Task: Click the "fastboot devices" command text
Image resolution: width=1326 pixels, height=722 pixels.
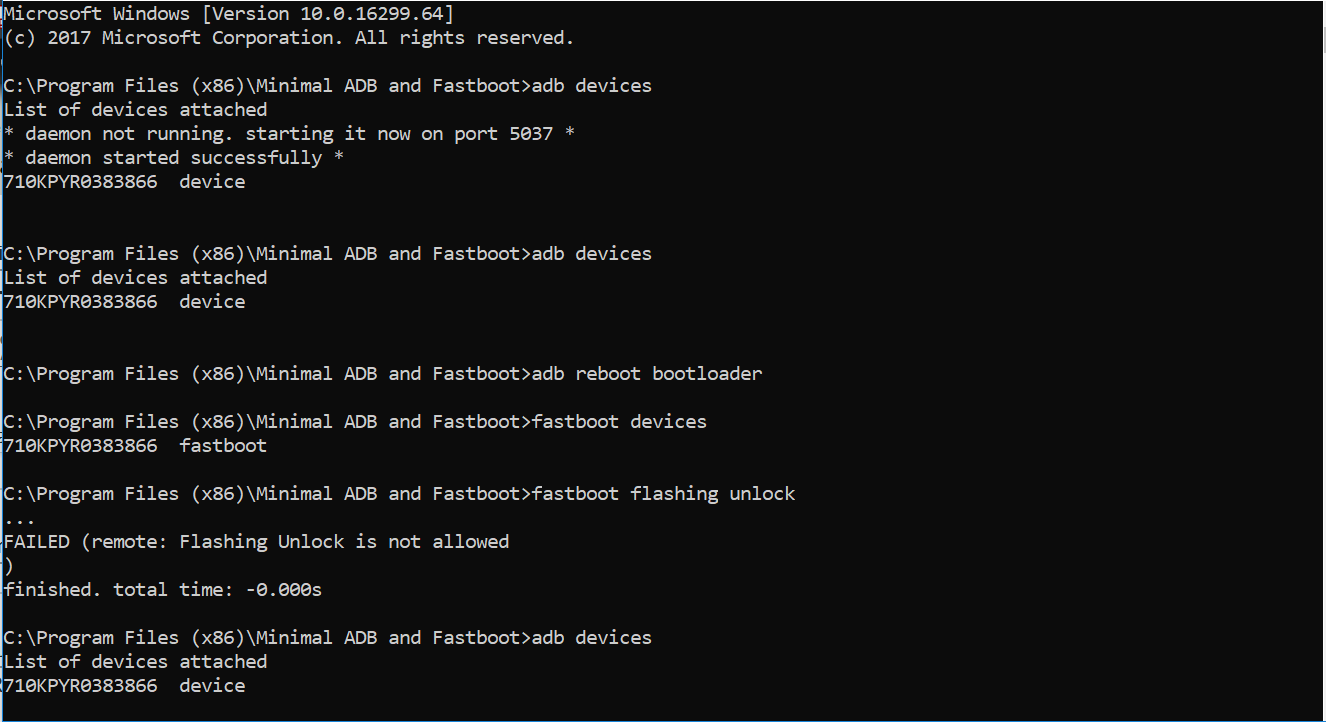Action: point(619,422)
